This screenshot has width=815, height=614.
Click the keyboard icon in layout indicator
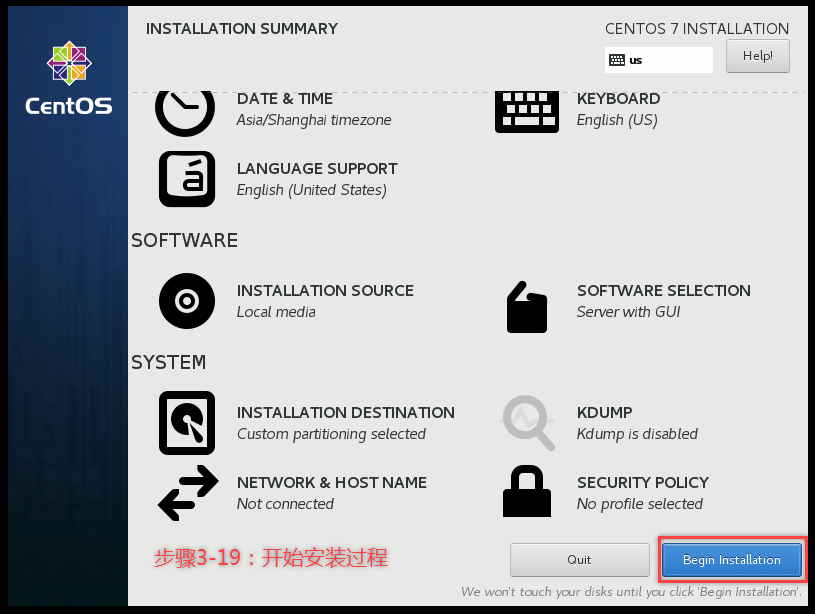(x=617, y=60)
